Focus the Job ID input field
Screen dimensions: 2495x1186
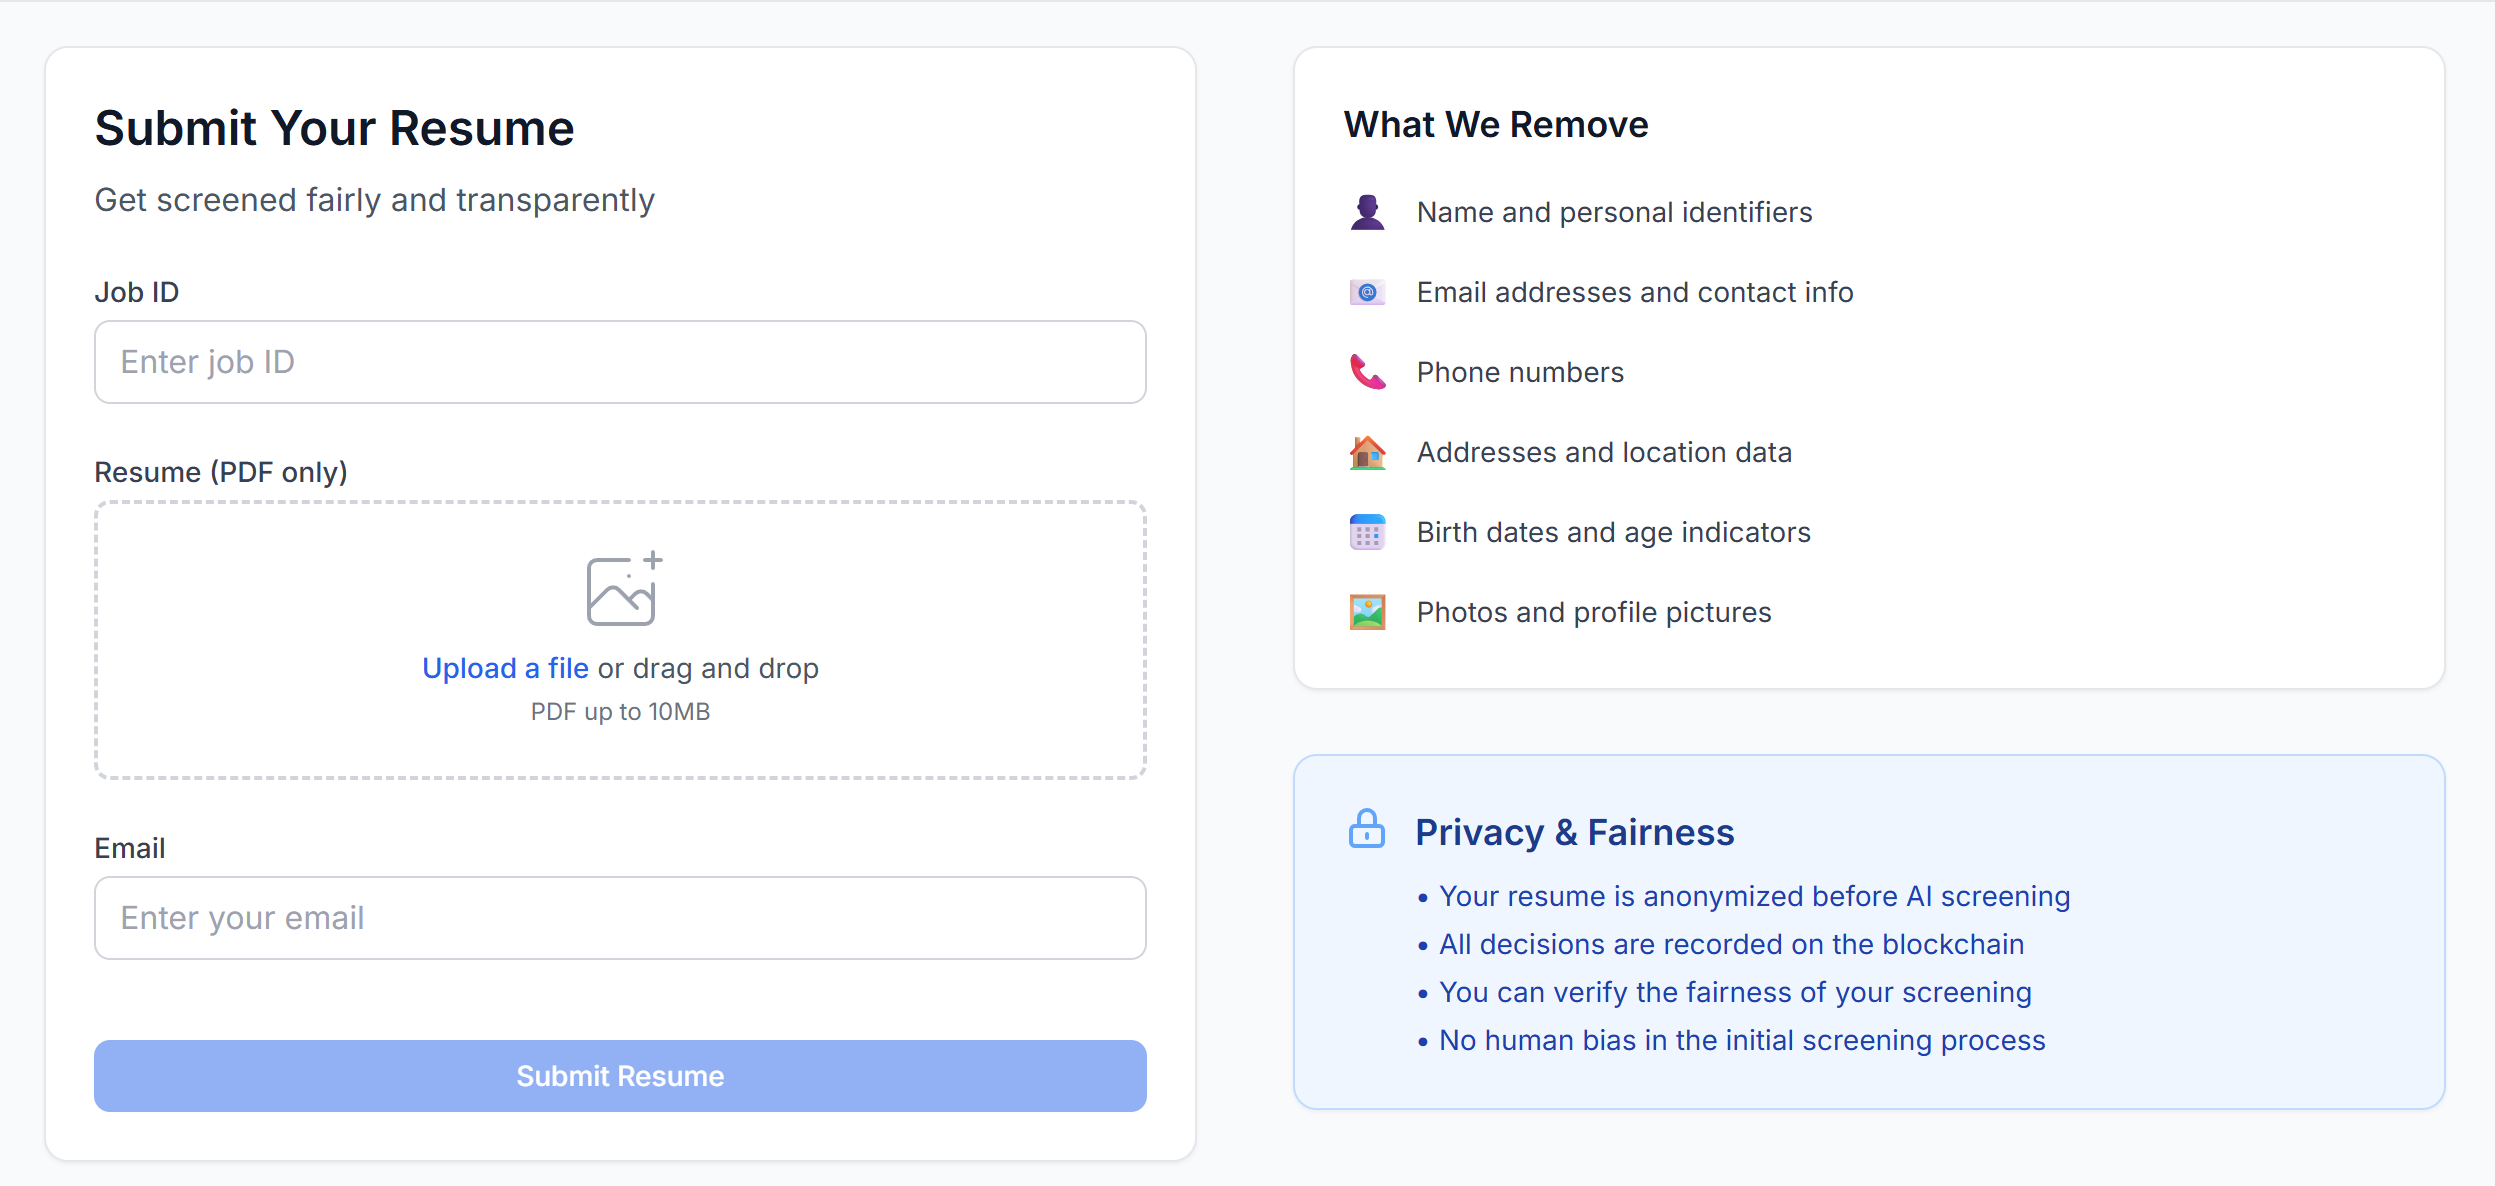pos(620,362)
